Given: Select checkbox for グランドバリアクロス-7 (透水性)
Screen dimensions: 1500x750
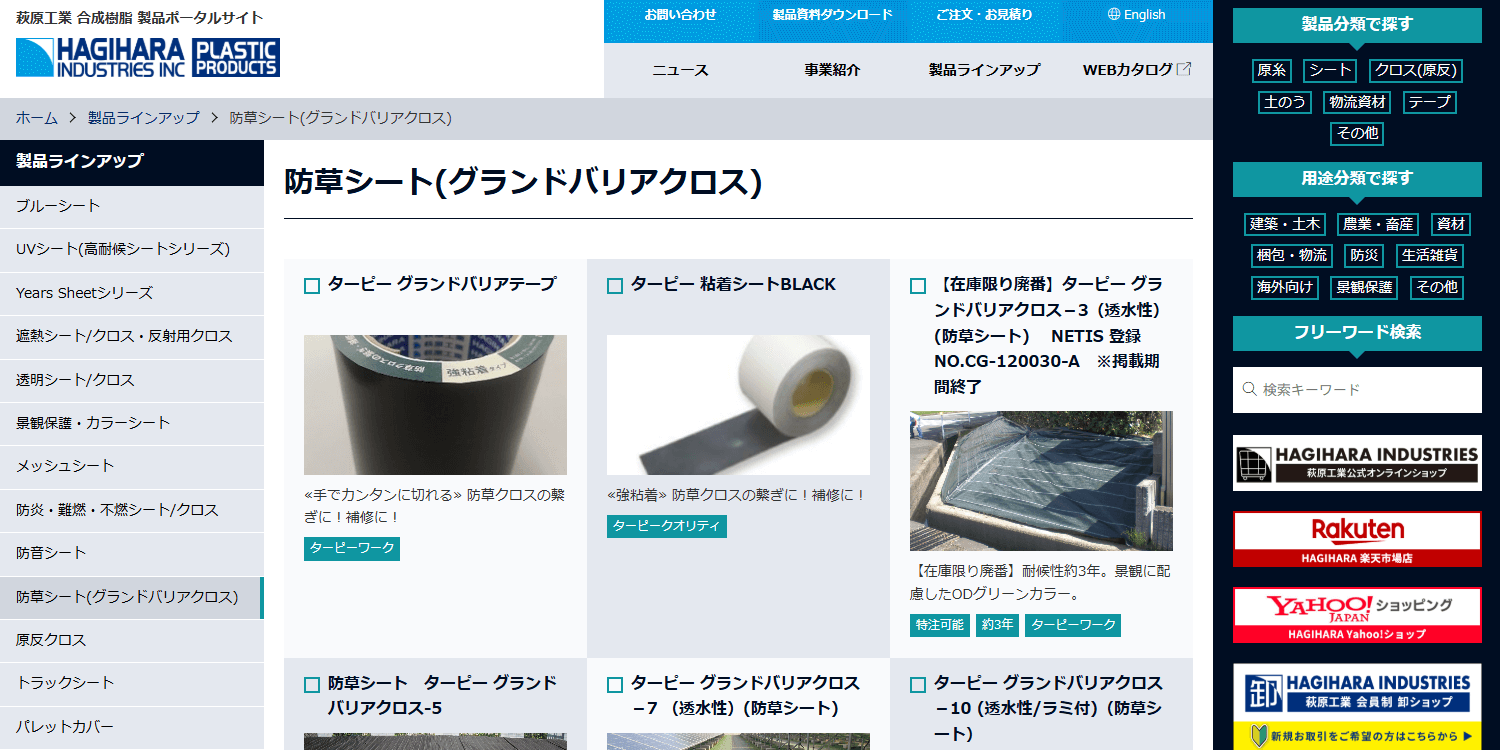Looking at the screenshot, I should click(x=615, y=685).
